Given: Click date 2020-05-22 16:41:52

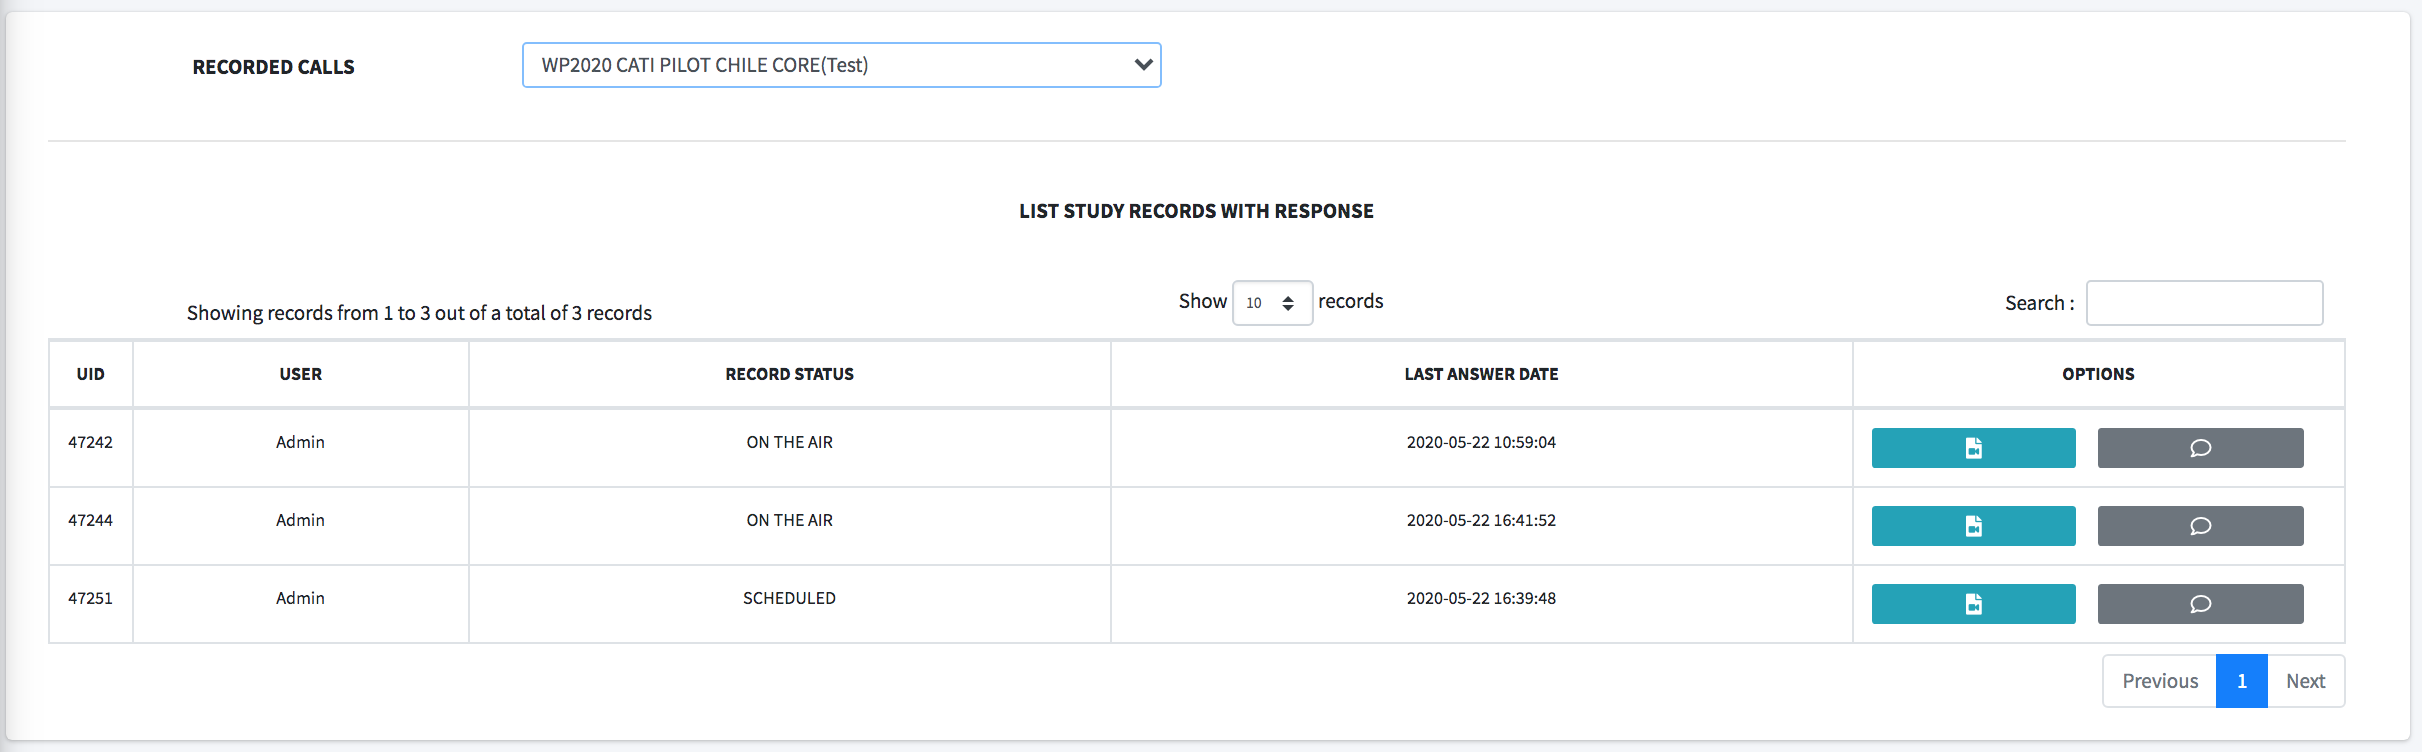Looking at the screenshot, I should click(1481, 520).
